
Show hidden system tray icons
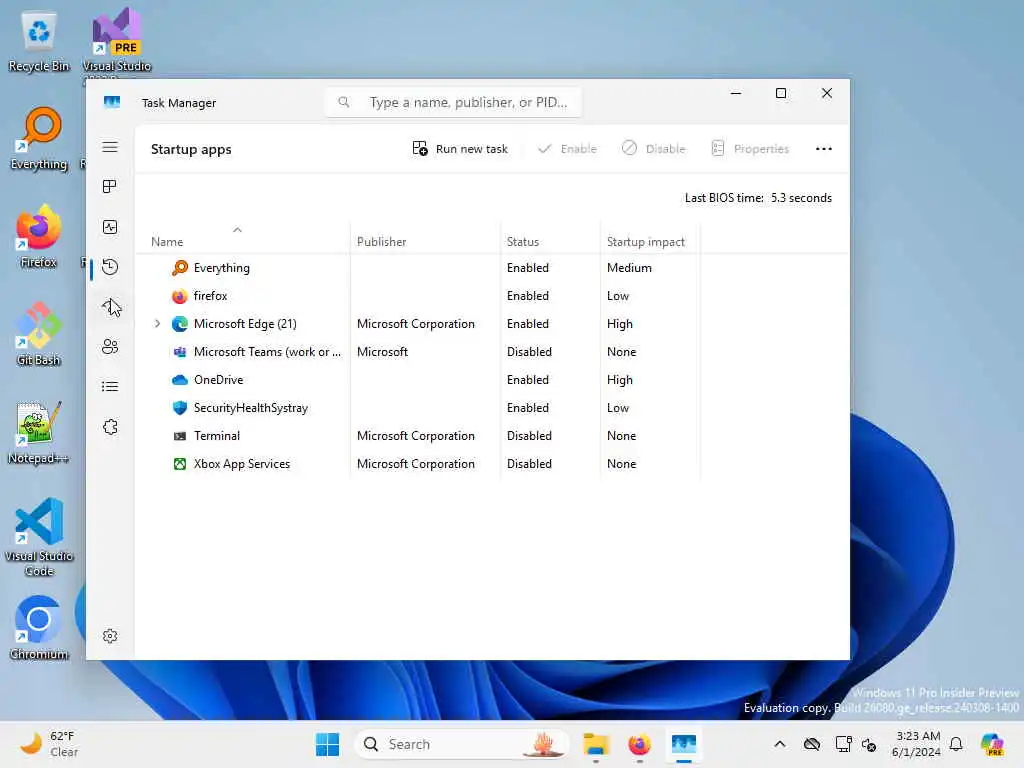pyautogui.click(x=780, y=744)
